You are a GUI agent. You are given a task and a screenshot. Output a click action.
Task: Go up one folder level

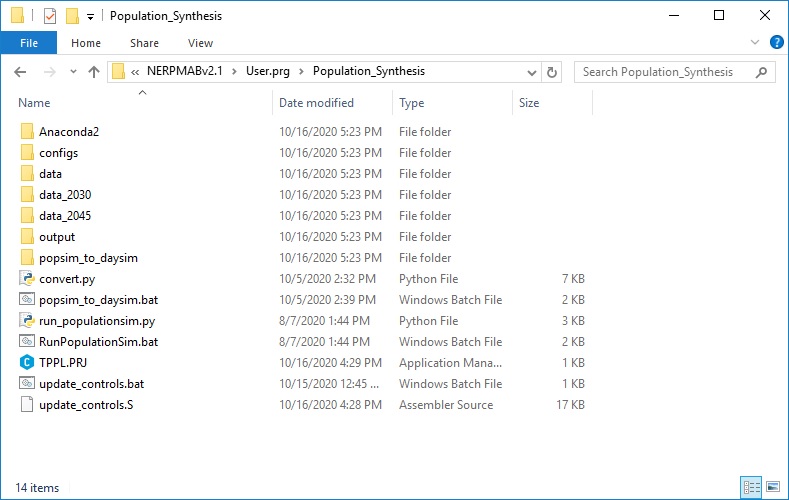(95, 72)
